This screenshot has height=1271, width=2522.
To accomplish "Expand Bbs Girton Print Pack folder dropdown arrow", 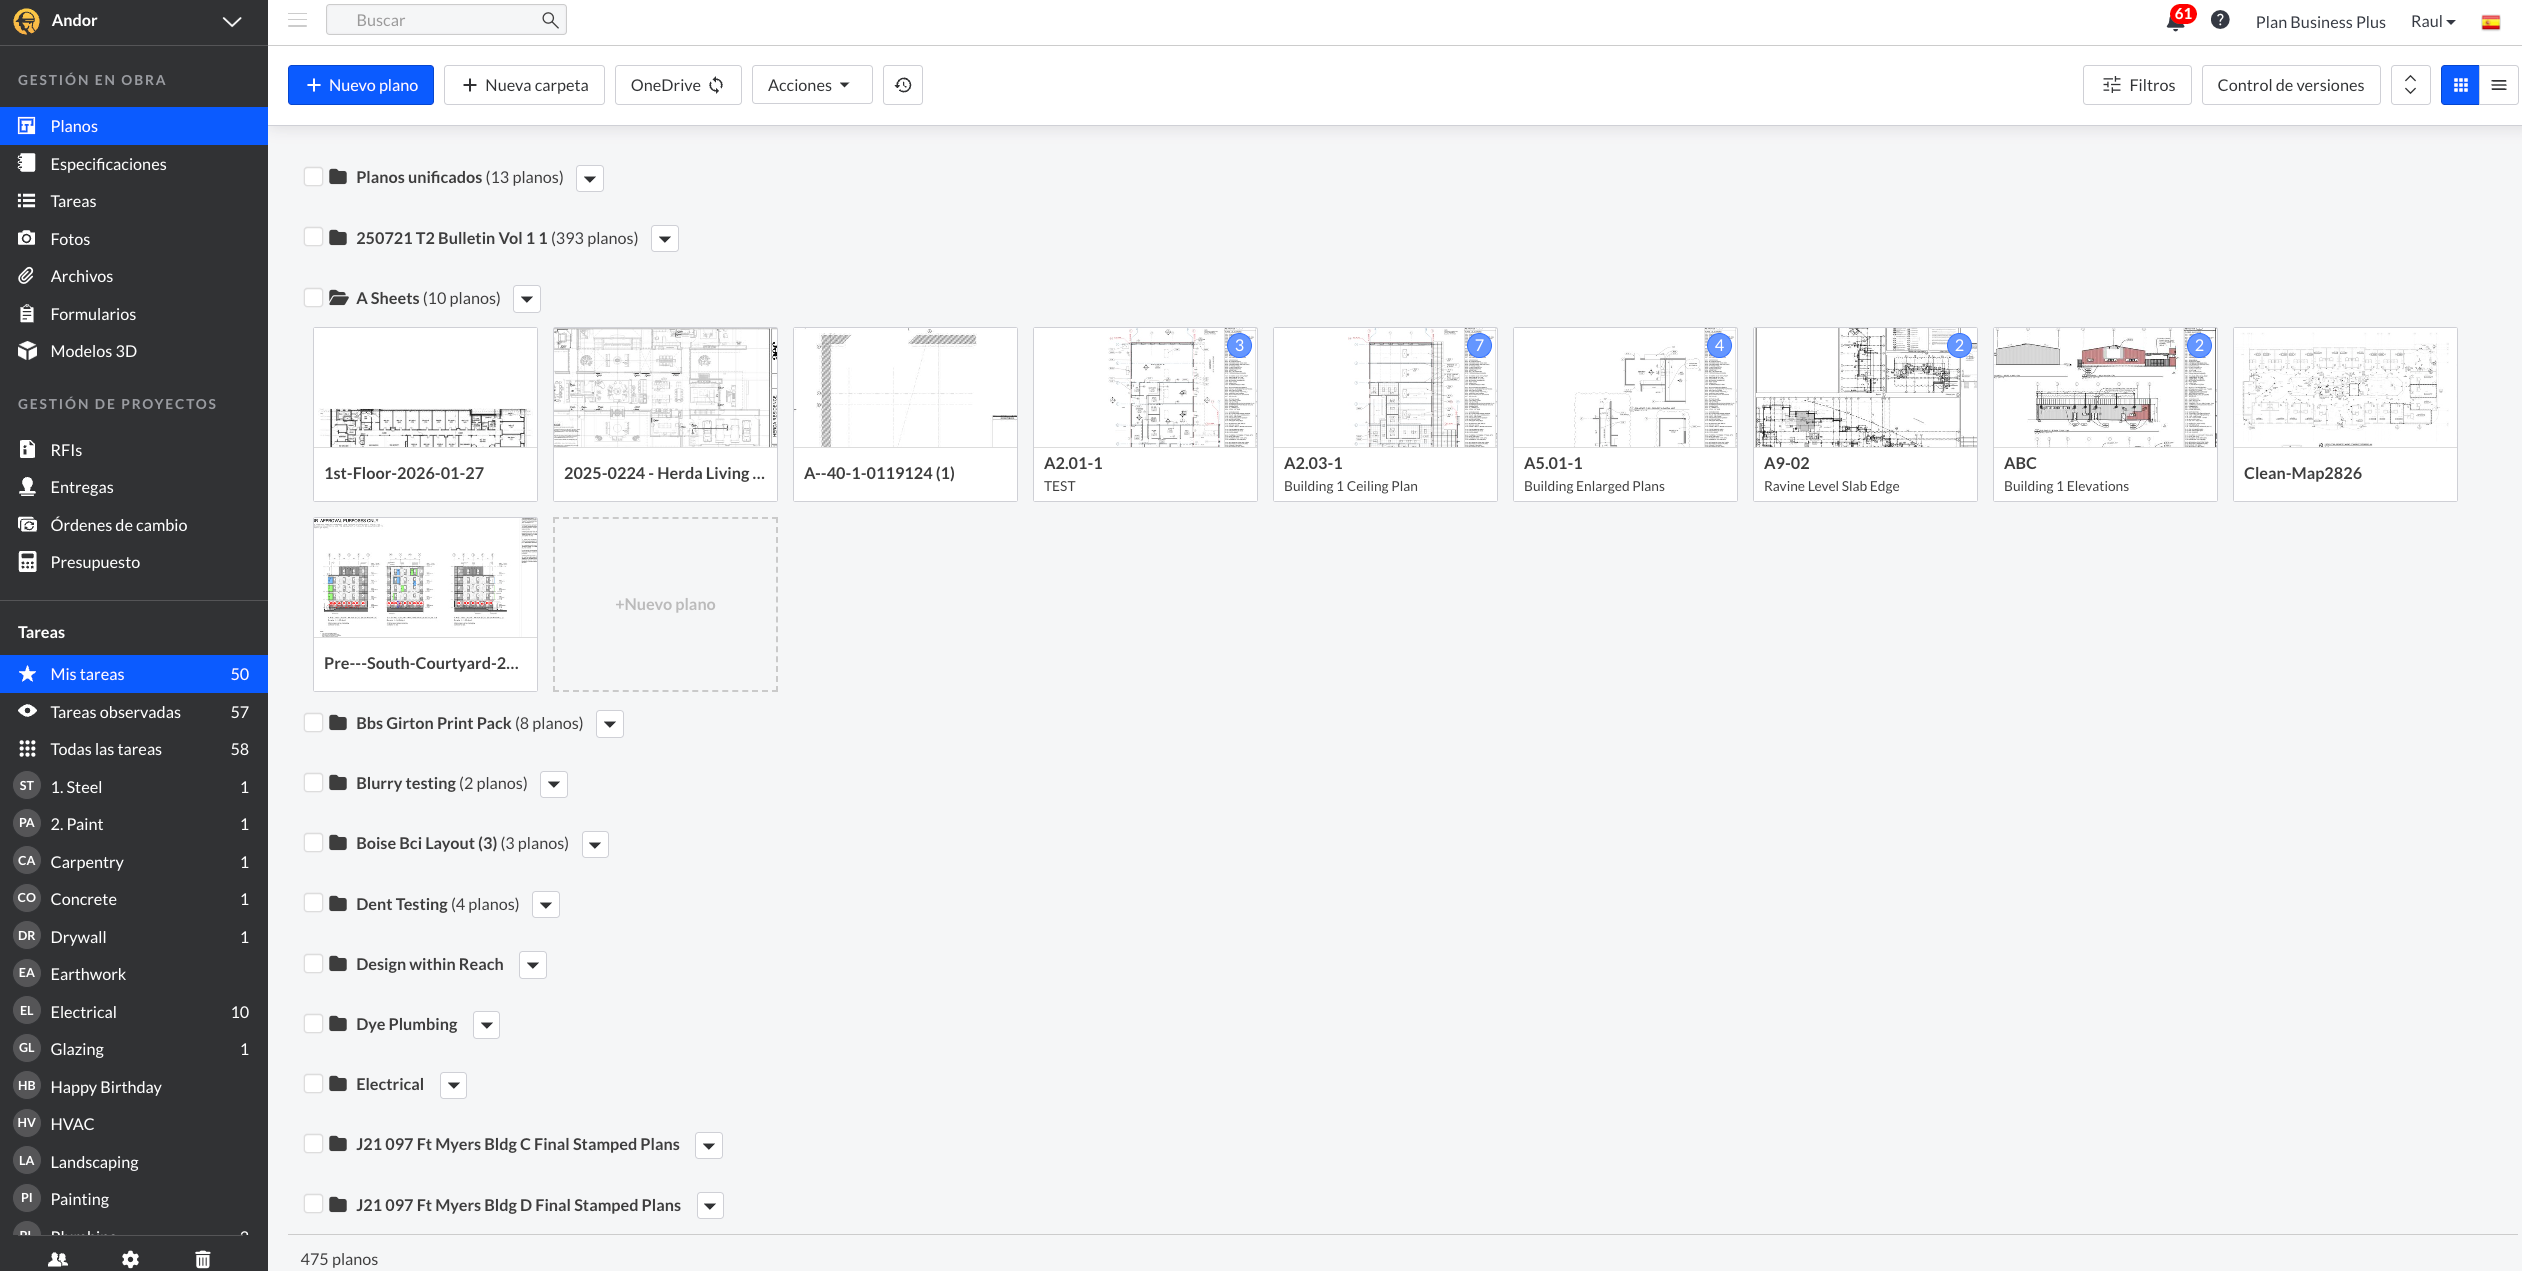I will [610, 724].
